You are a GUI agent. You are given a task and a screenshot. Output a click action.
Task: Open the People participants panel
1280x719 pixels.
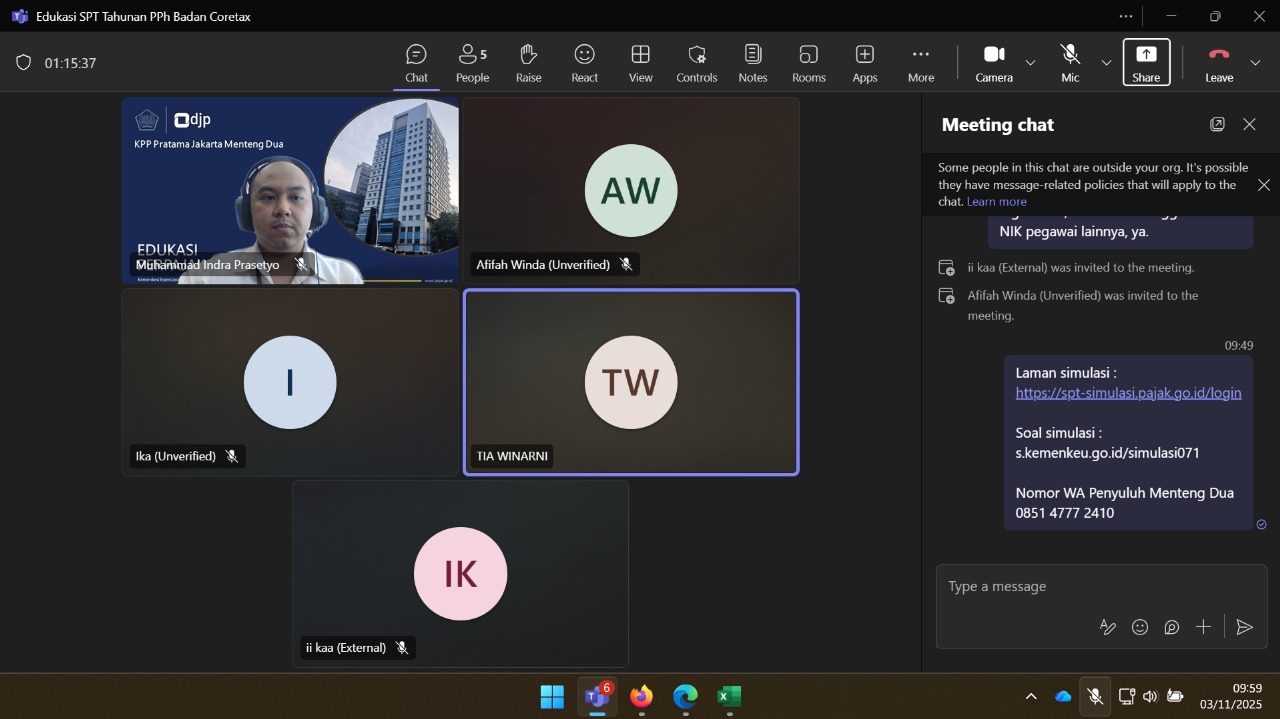[x=472, y=63]
